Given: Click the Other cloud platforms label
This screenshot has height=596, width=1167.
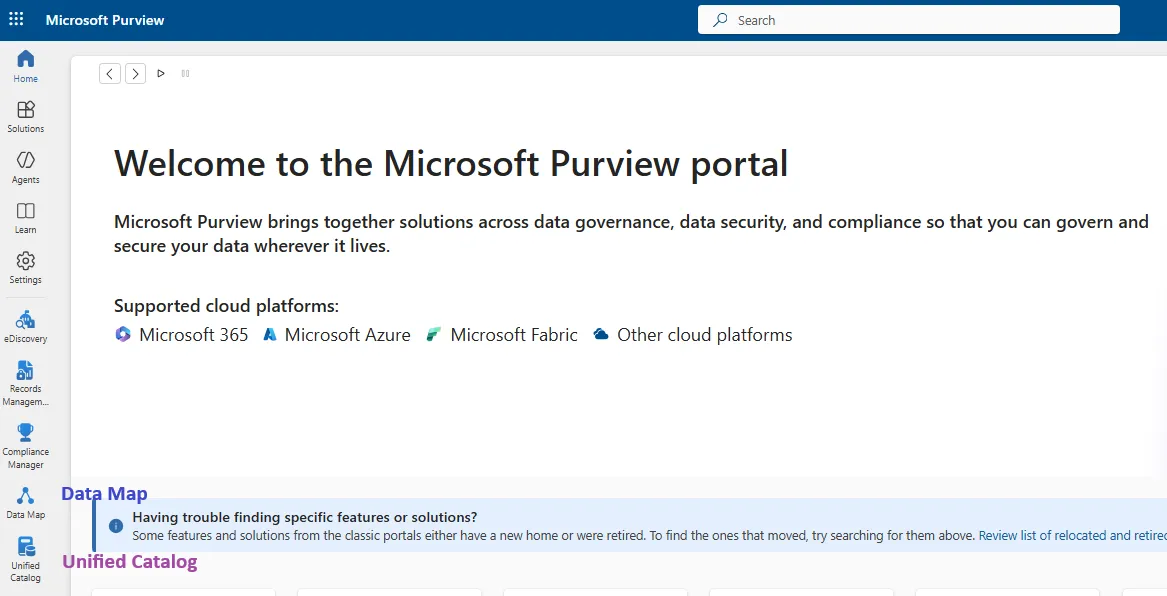Looking at the screenshot, I should coord(705,335).
